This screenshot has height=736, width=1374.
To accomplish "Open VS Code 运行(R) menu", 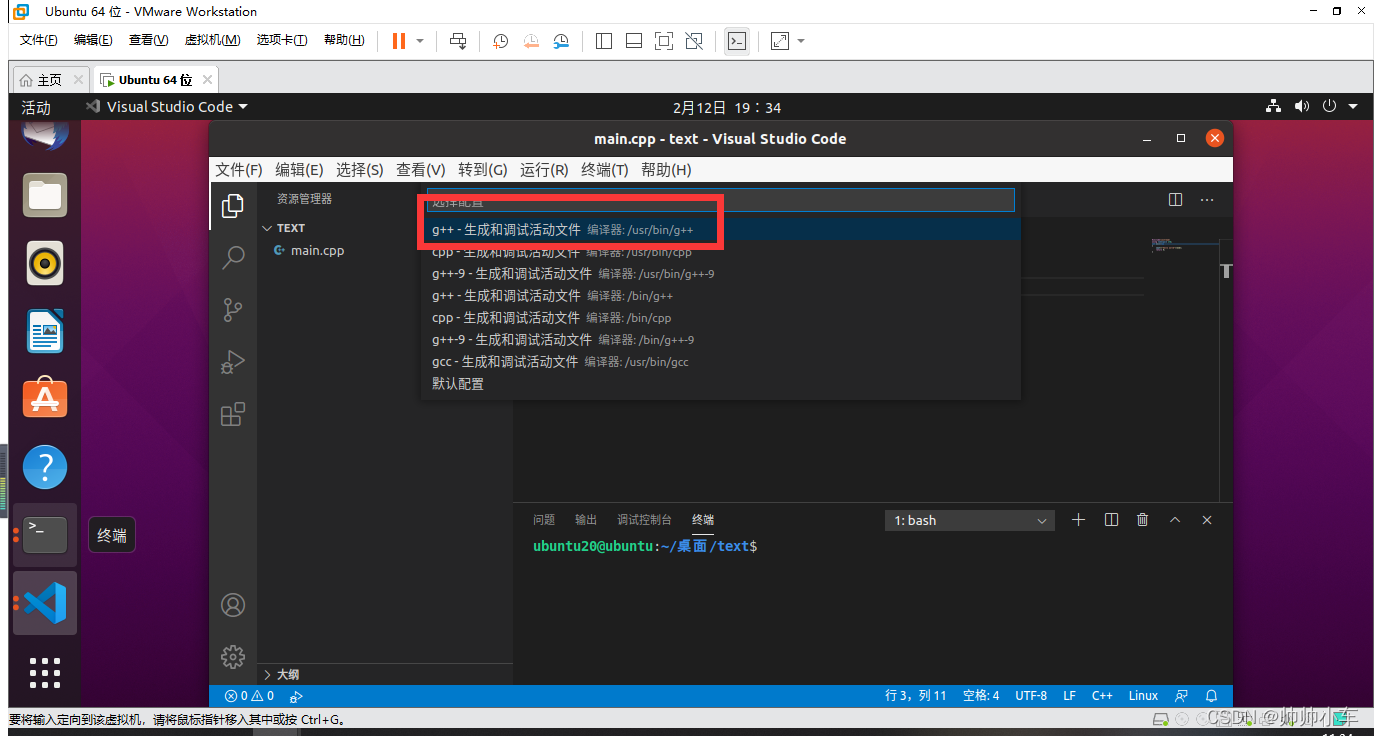I will tap(544, 170).
